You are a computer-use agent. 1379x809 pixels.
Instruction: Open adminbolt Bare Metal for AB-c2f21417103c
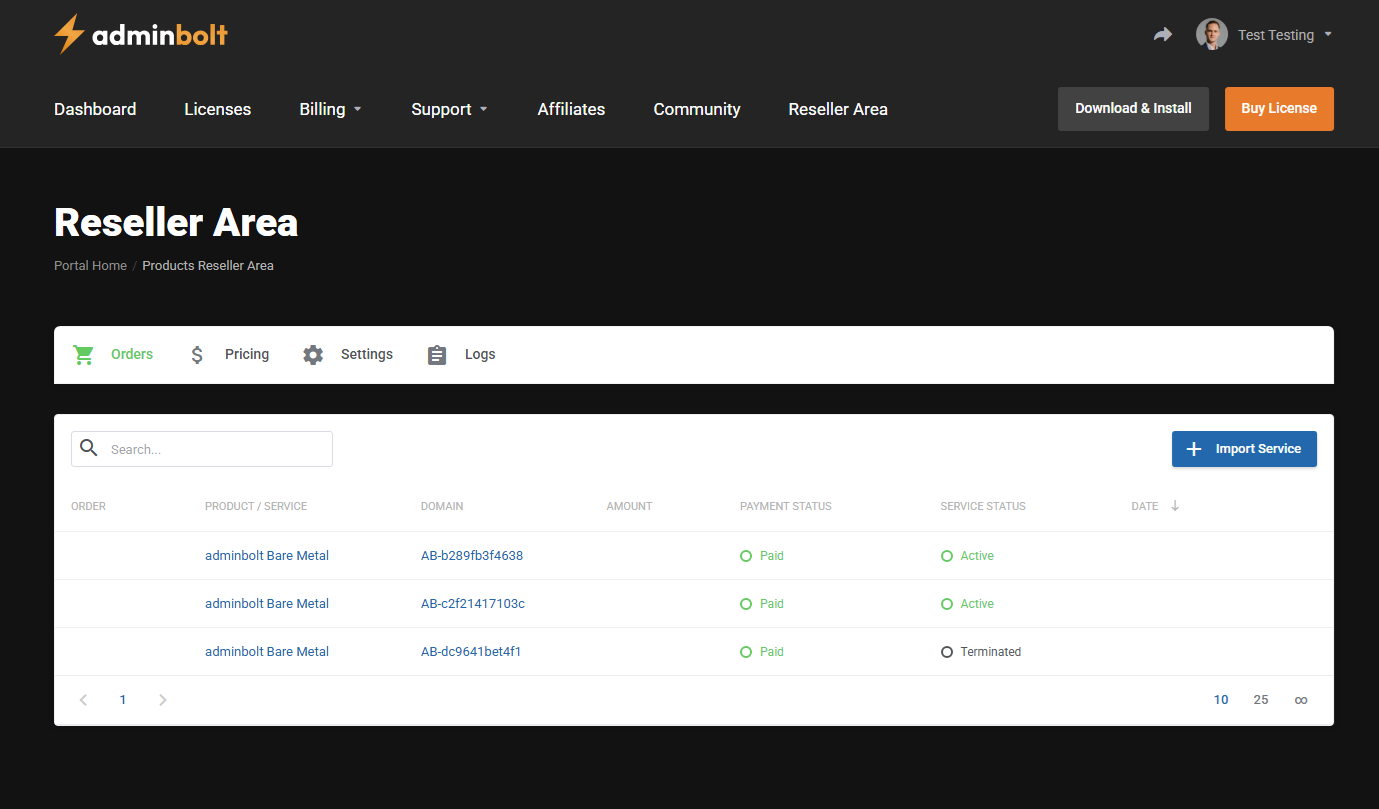pyautogui.click(x=267, y=604)
